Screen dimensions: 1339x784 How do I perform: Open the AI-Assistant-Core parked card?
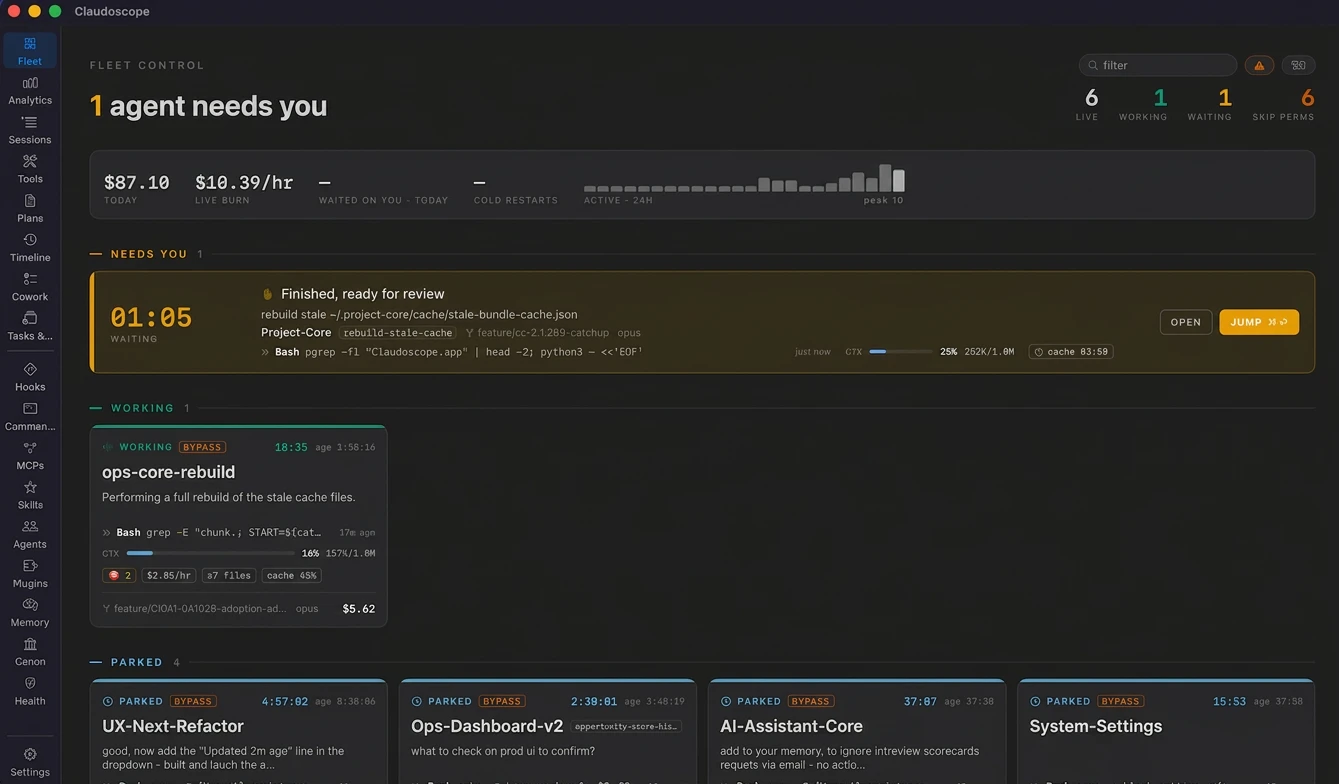[x=857, y=732]
